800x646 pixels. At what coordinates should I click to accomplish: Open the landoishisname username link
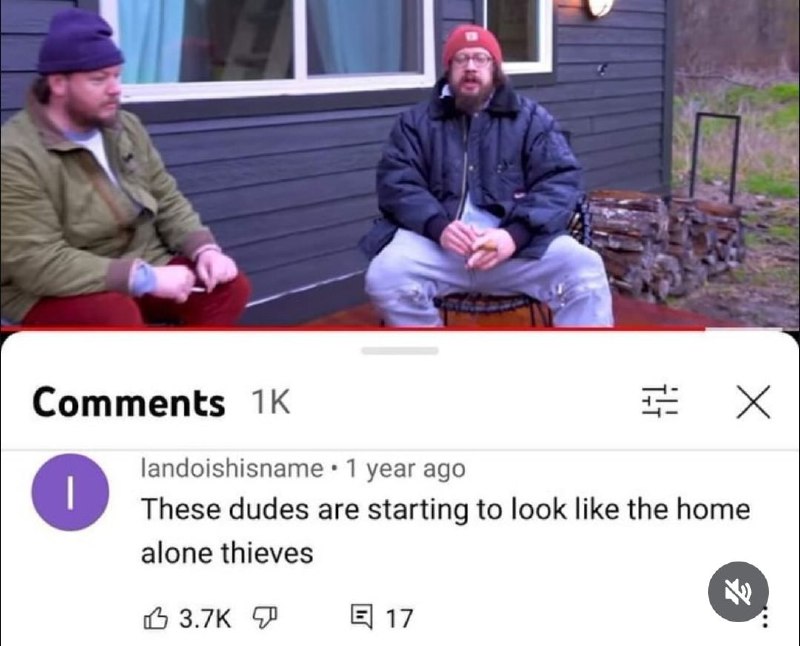coord(232,468)
